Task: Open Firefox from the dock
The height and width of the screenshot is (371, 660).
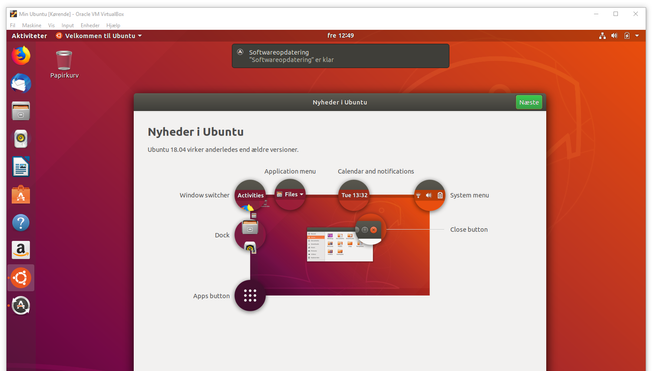Action: tap(21, 56)
